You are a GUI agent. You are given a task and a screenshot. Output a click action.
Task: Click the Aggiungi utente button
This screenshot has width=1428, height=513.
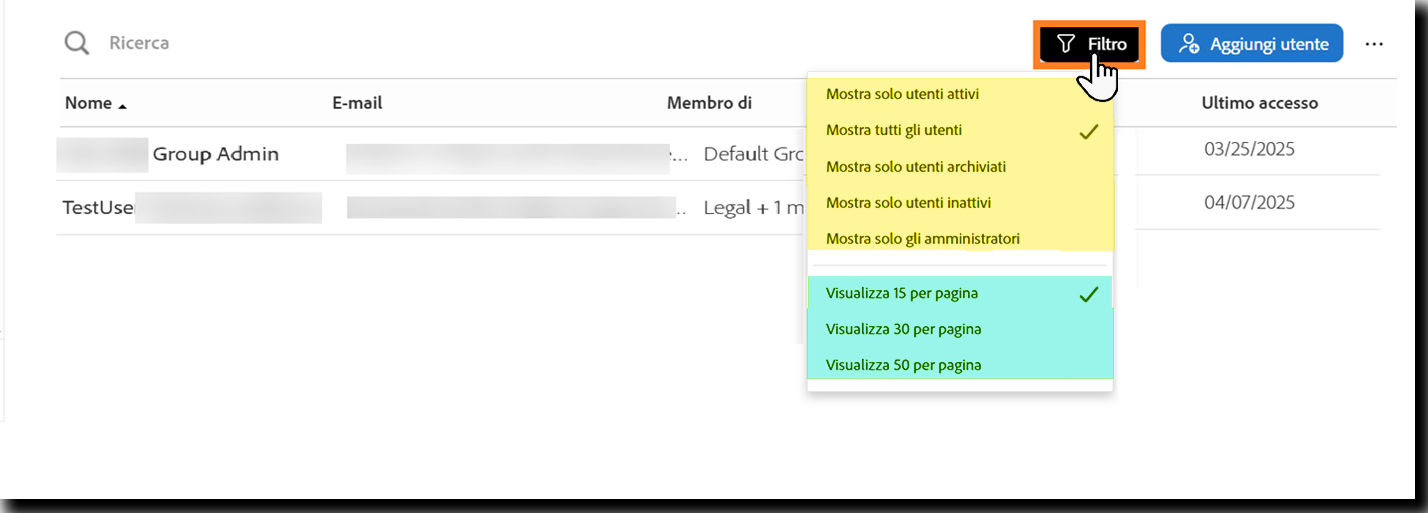(x=1252, y=44)
